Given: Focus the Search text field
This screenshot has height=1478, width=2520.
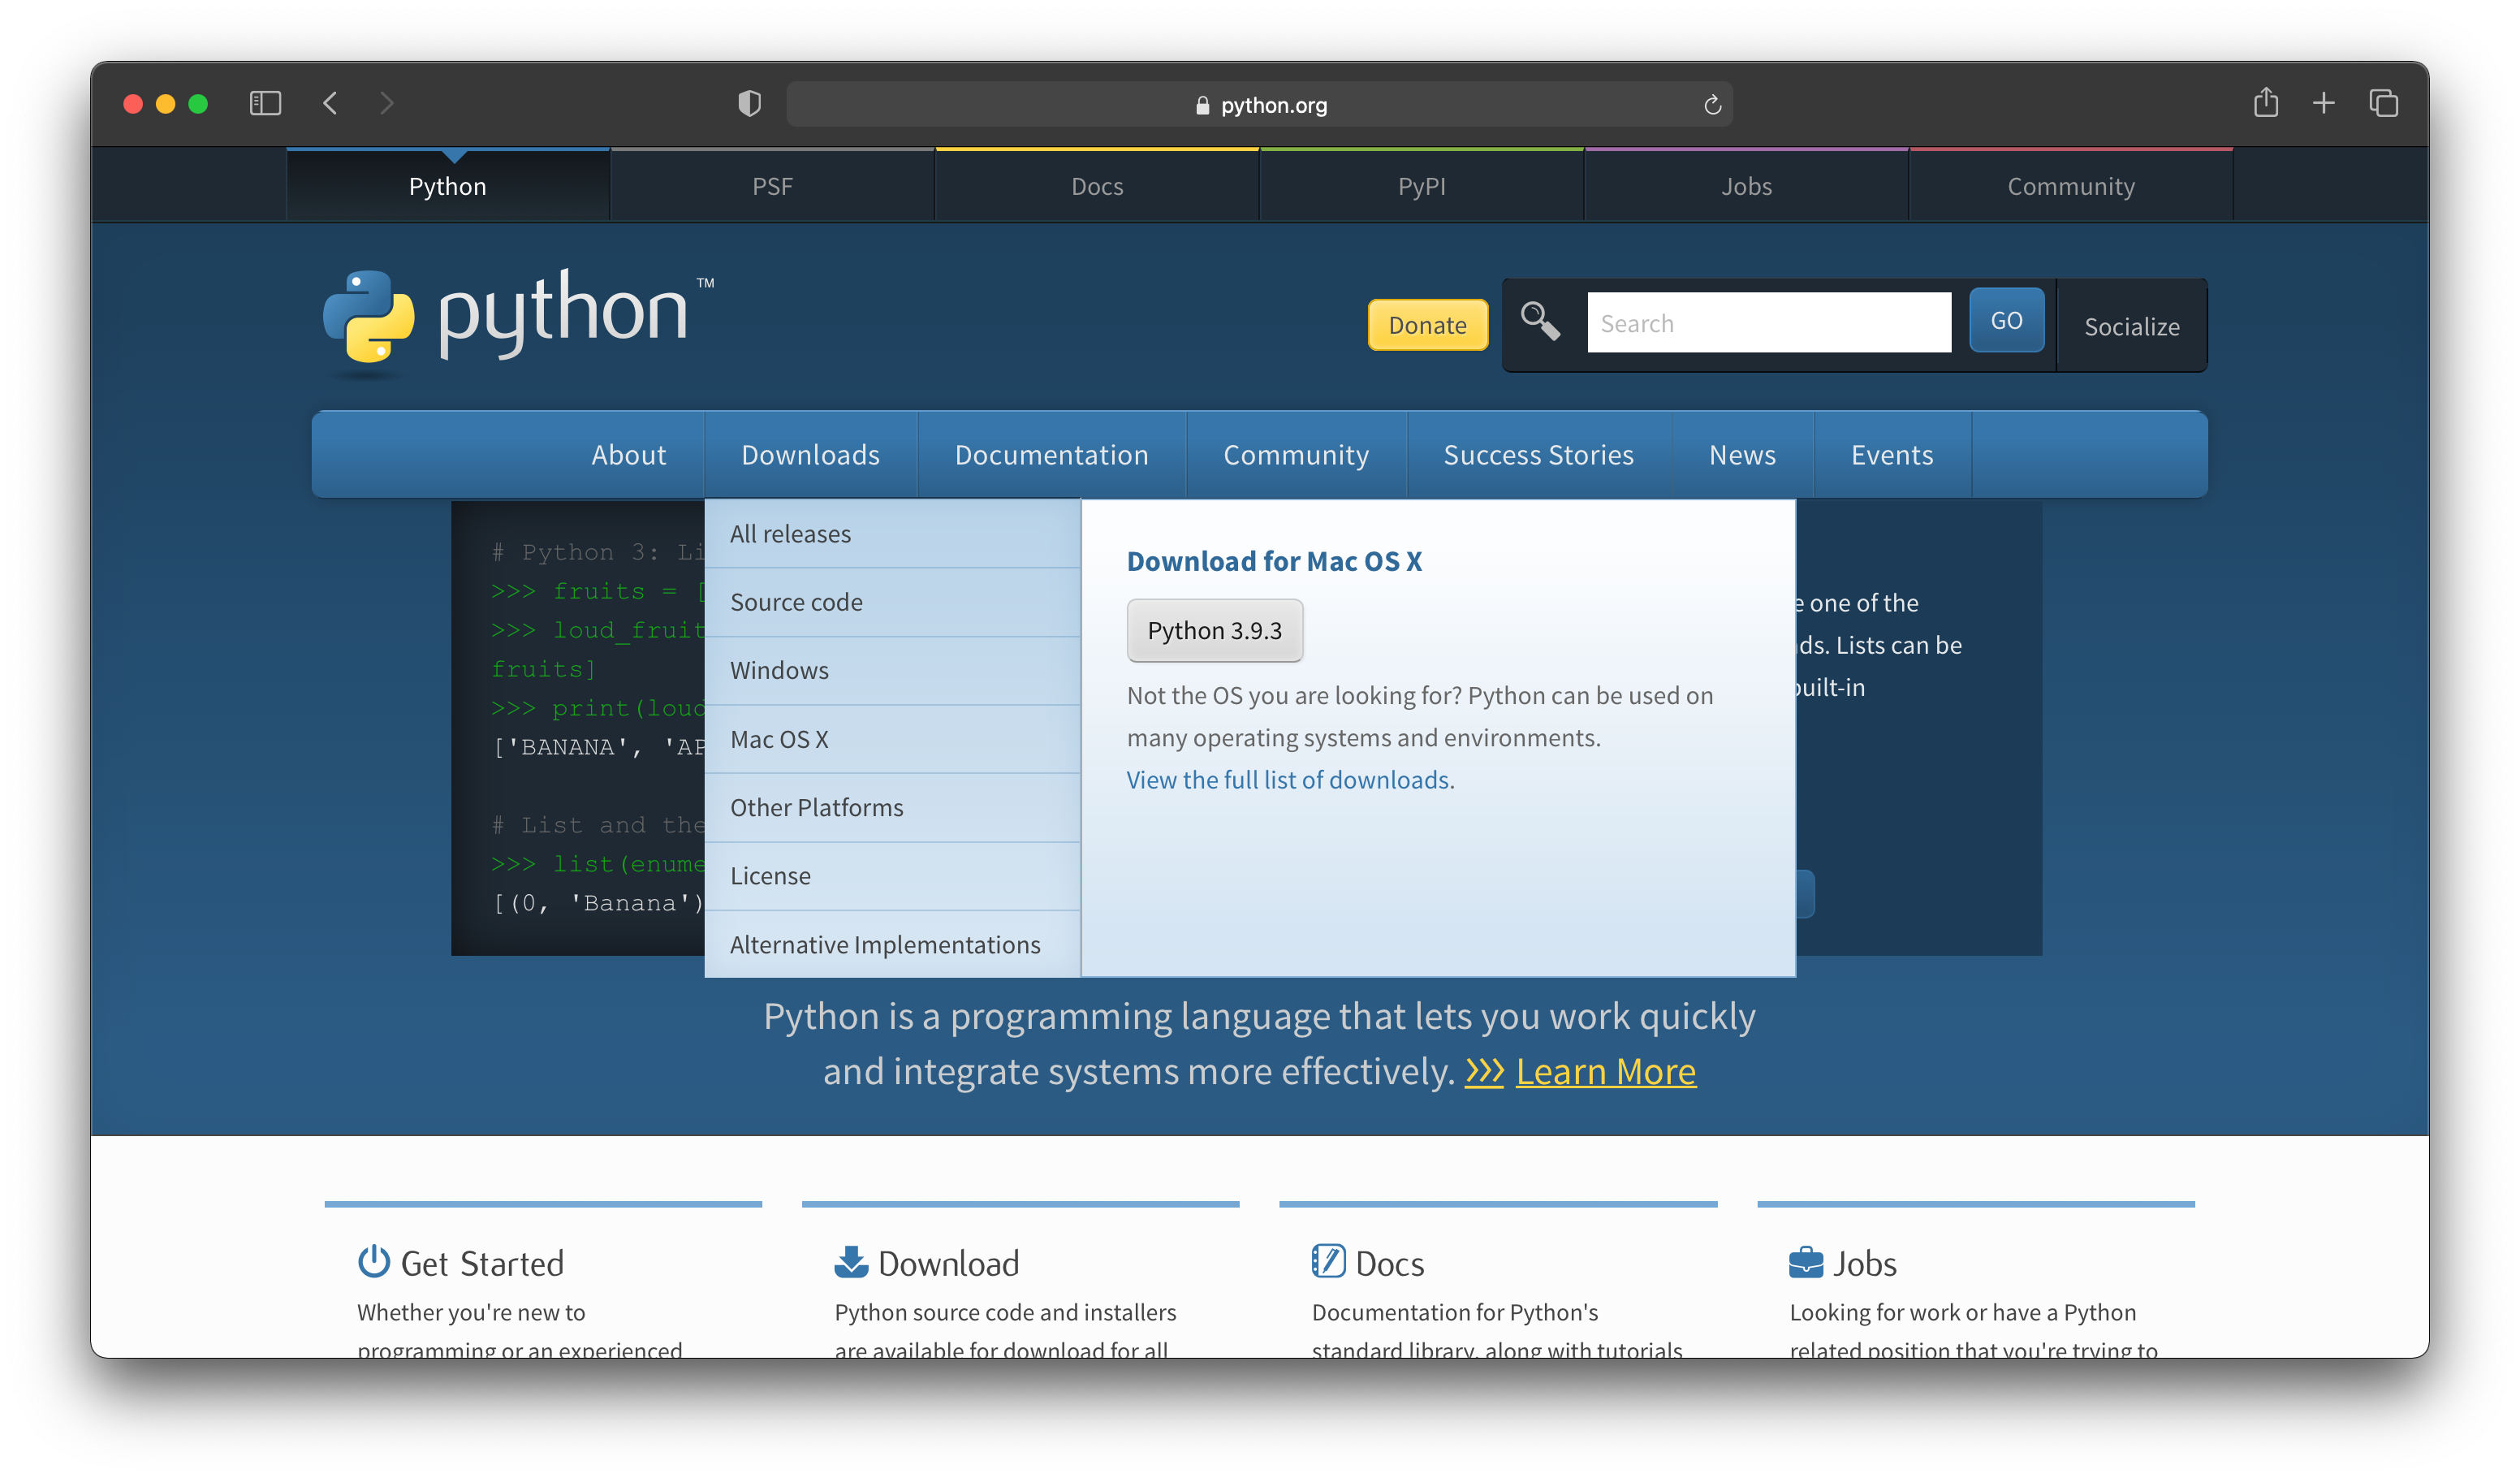Looking at the screenshot, I should 1768,322.
